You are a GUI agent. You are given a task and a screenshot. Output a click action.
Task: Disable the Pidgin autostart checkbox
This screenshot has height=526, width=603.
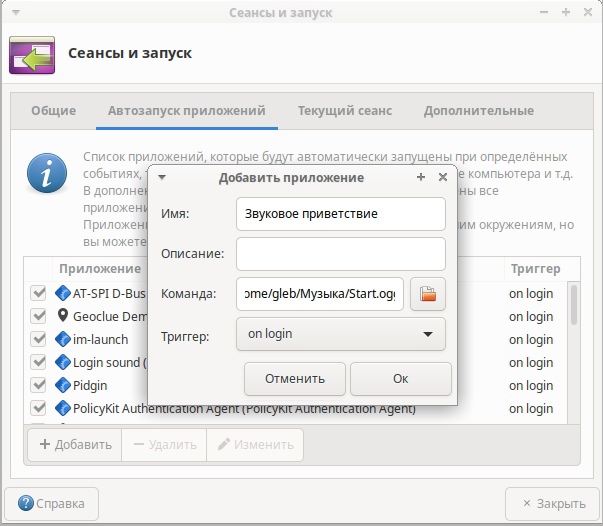(39, 386)
